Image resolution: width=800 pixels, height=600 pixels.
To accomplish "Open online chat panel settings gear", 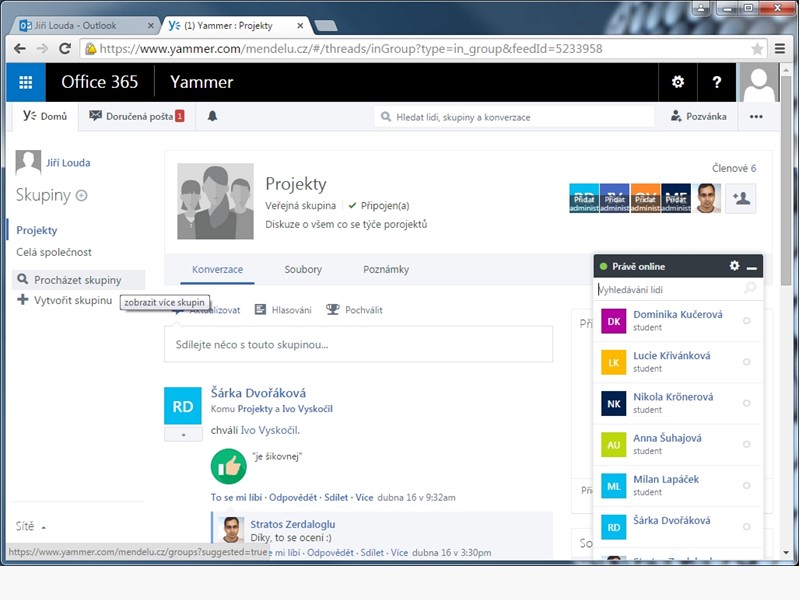I will pos(734,266).
